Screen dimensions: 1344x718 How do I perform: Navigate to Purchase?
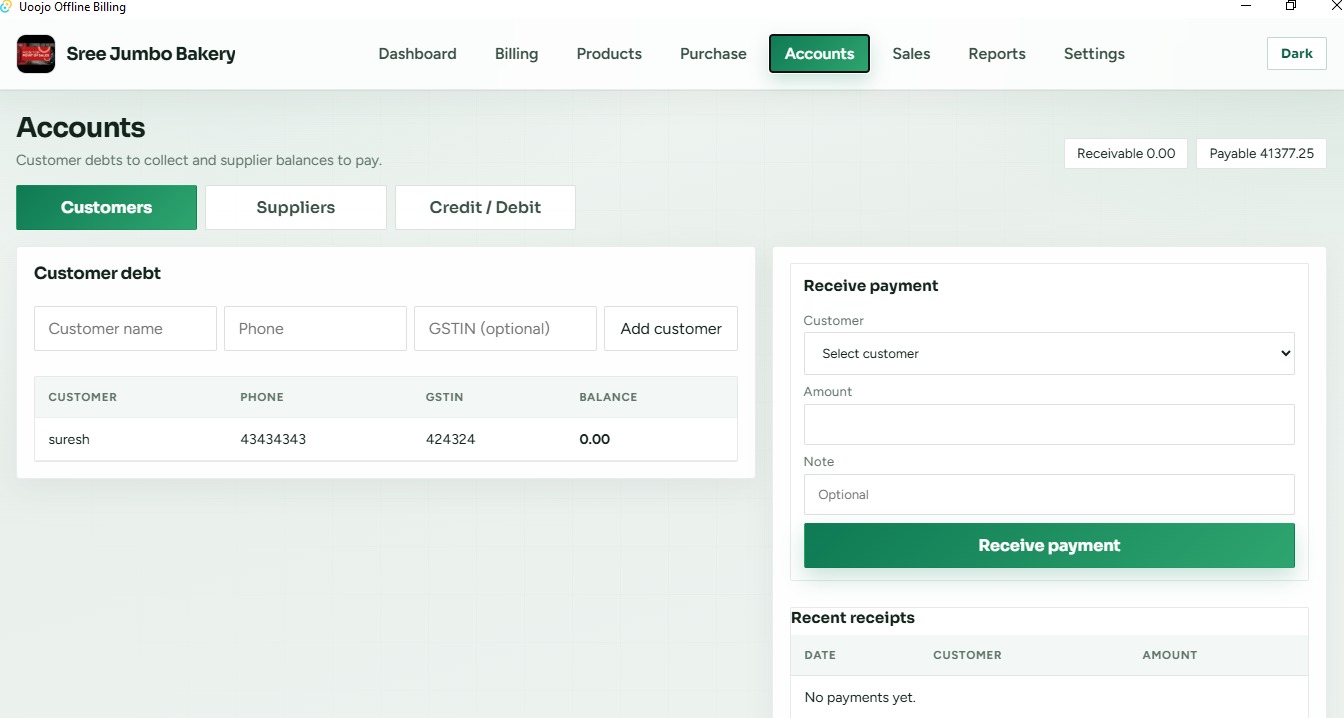[713, 54]
